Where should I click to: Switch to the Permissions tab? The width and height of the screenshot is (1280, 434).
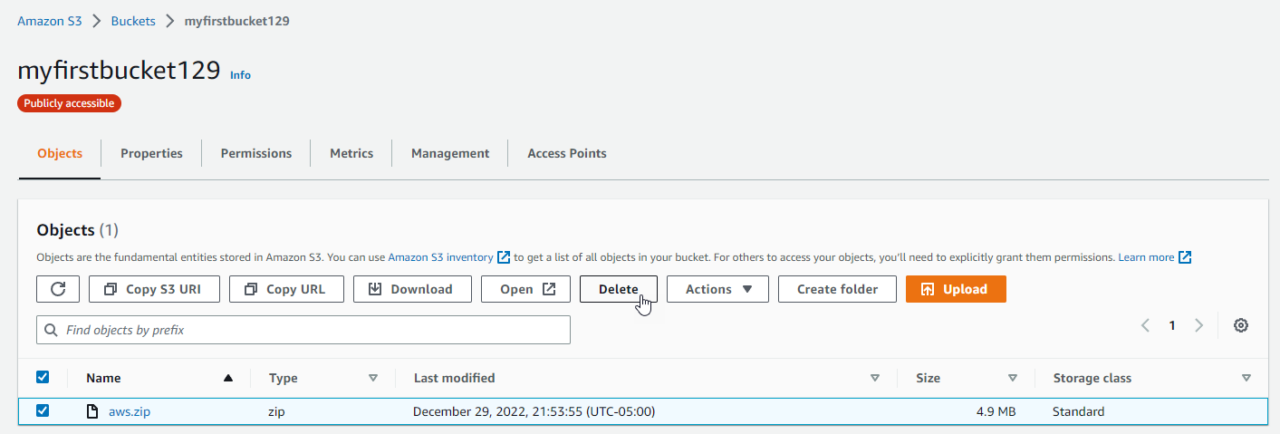coord(256,153)
